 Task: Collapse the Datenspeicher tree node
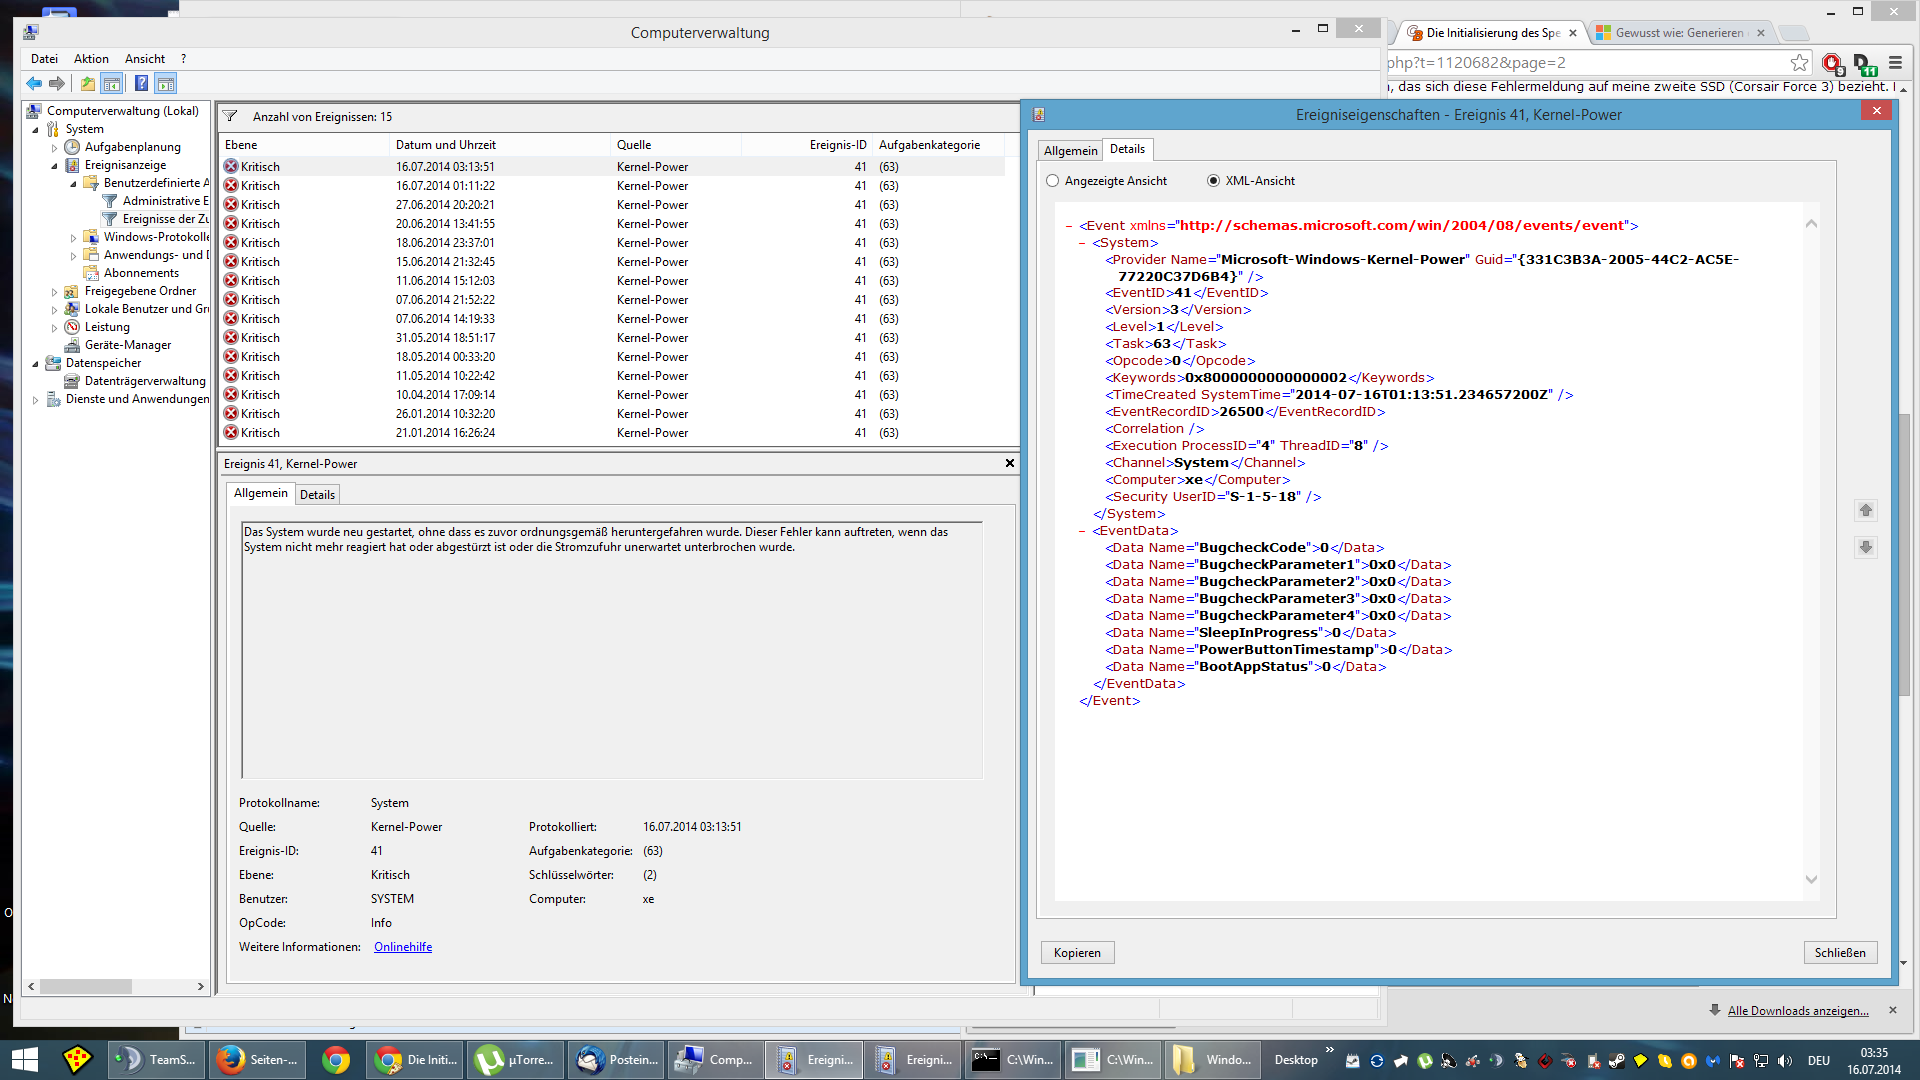tap(36, 364)
